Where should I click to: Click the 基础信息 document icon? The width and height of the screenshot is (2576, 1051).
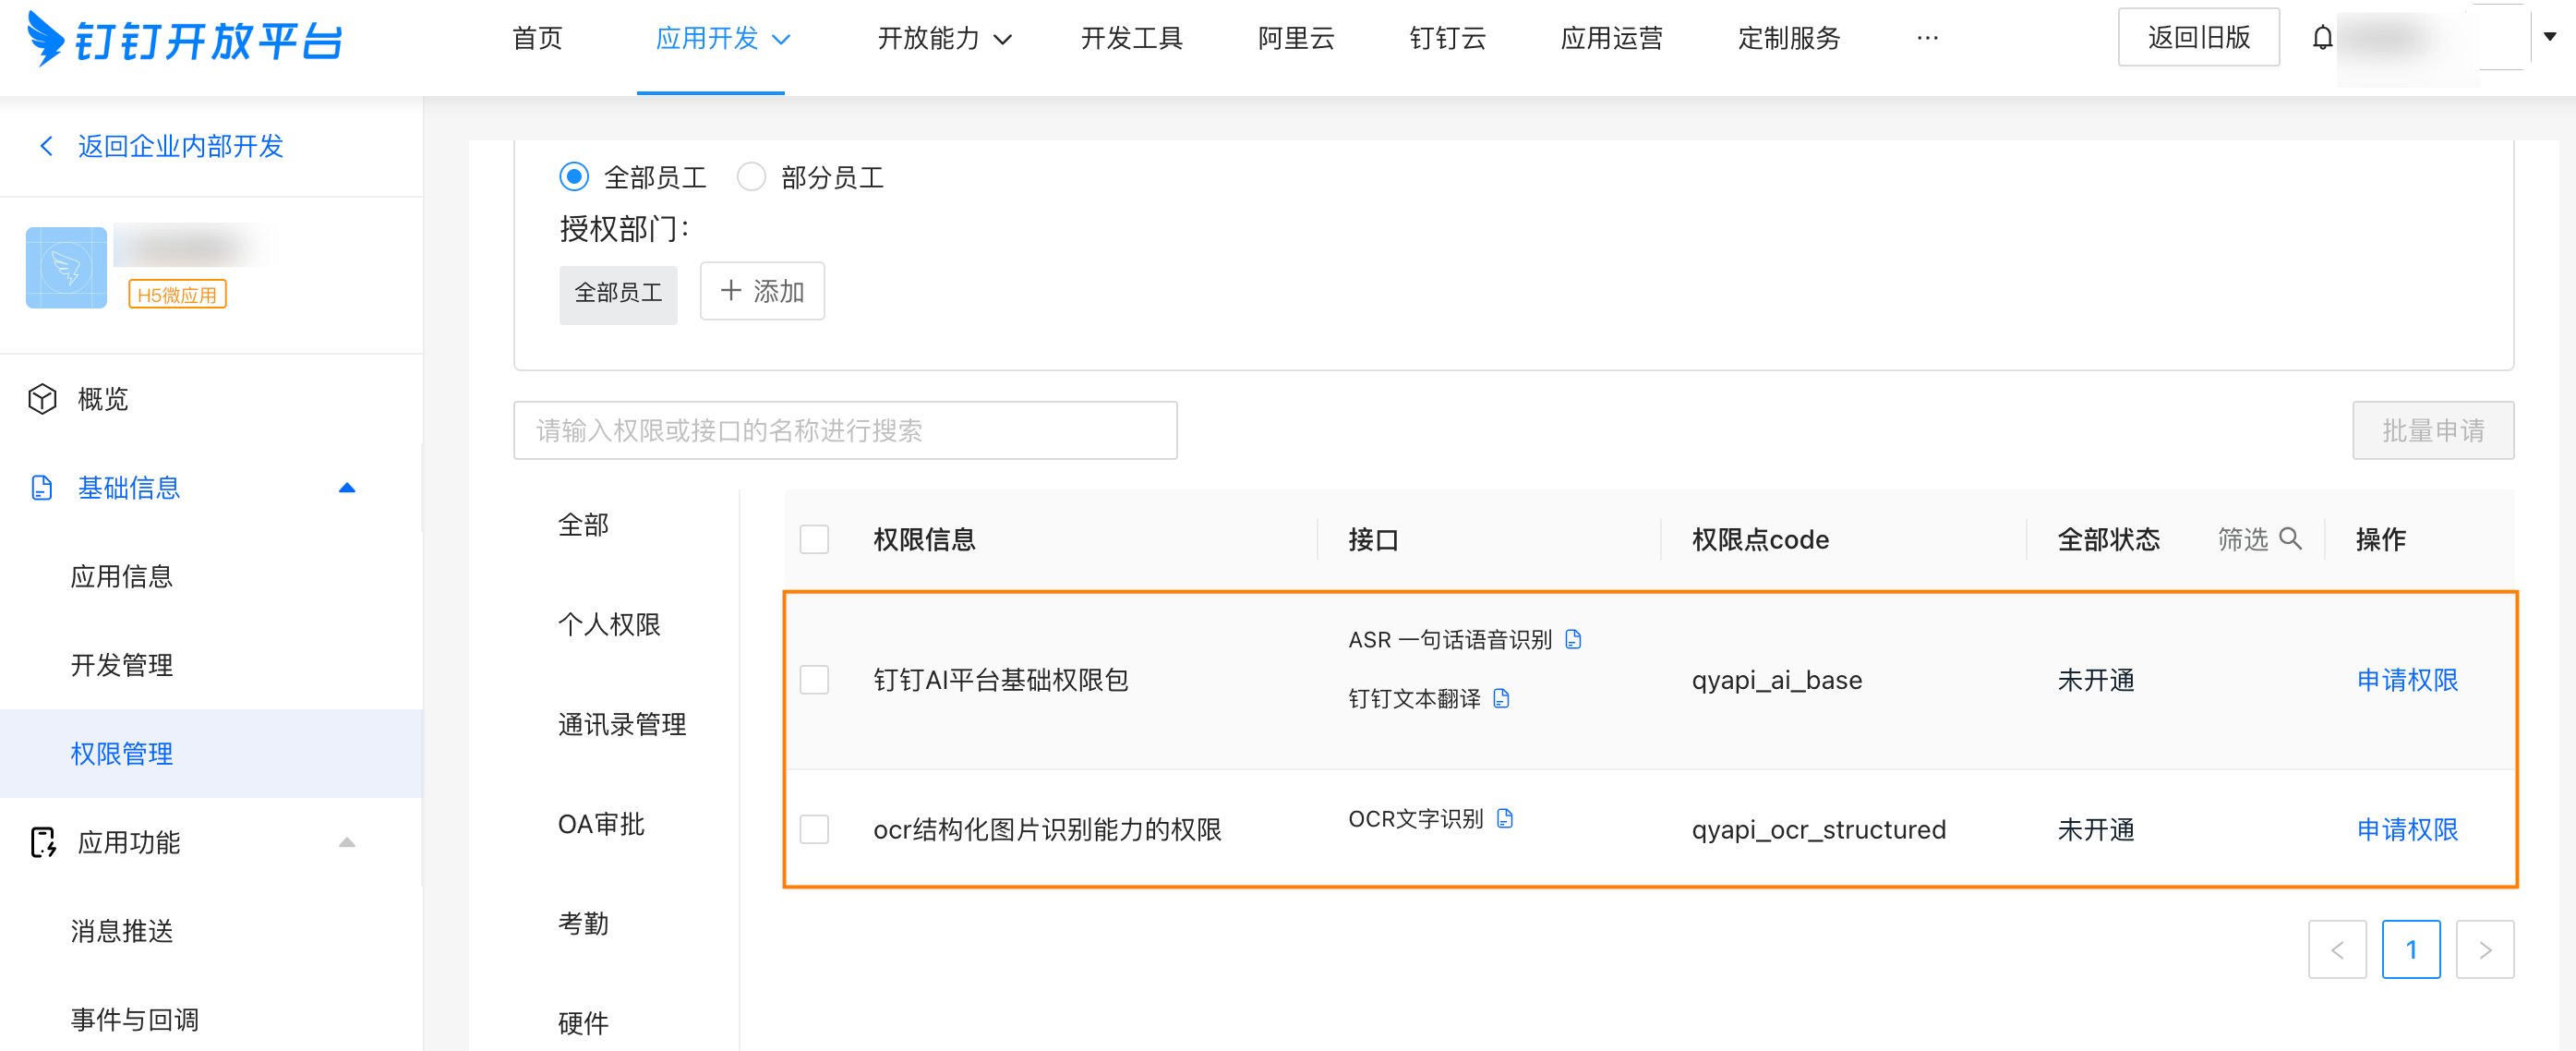click(42, 488)
